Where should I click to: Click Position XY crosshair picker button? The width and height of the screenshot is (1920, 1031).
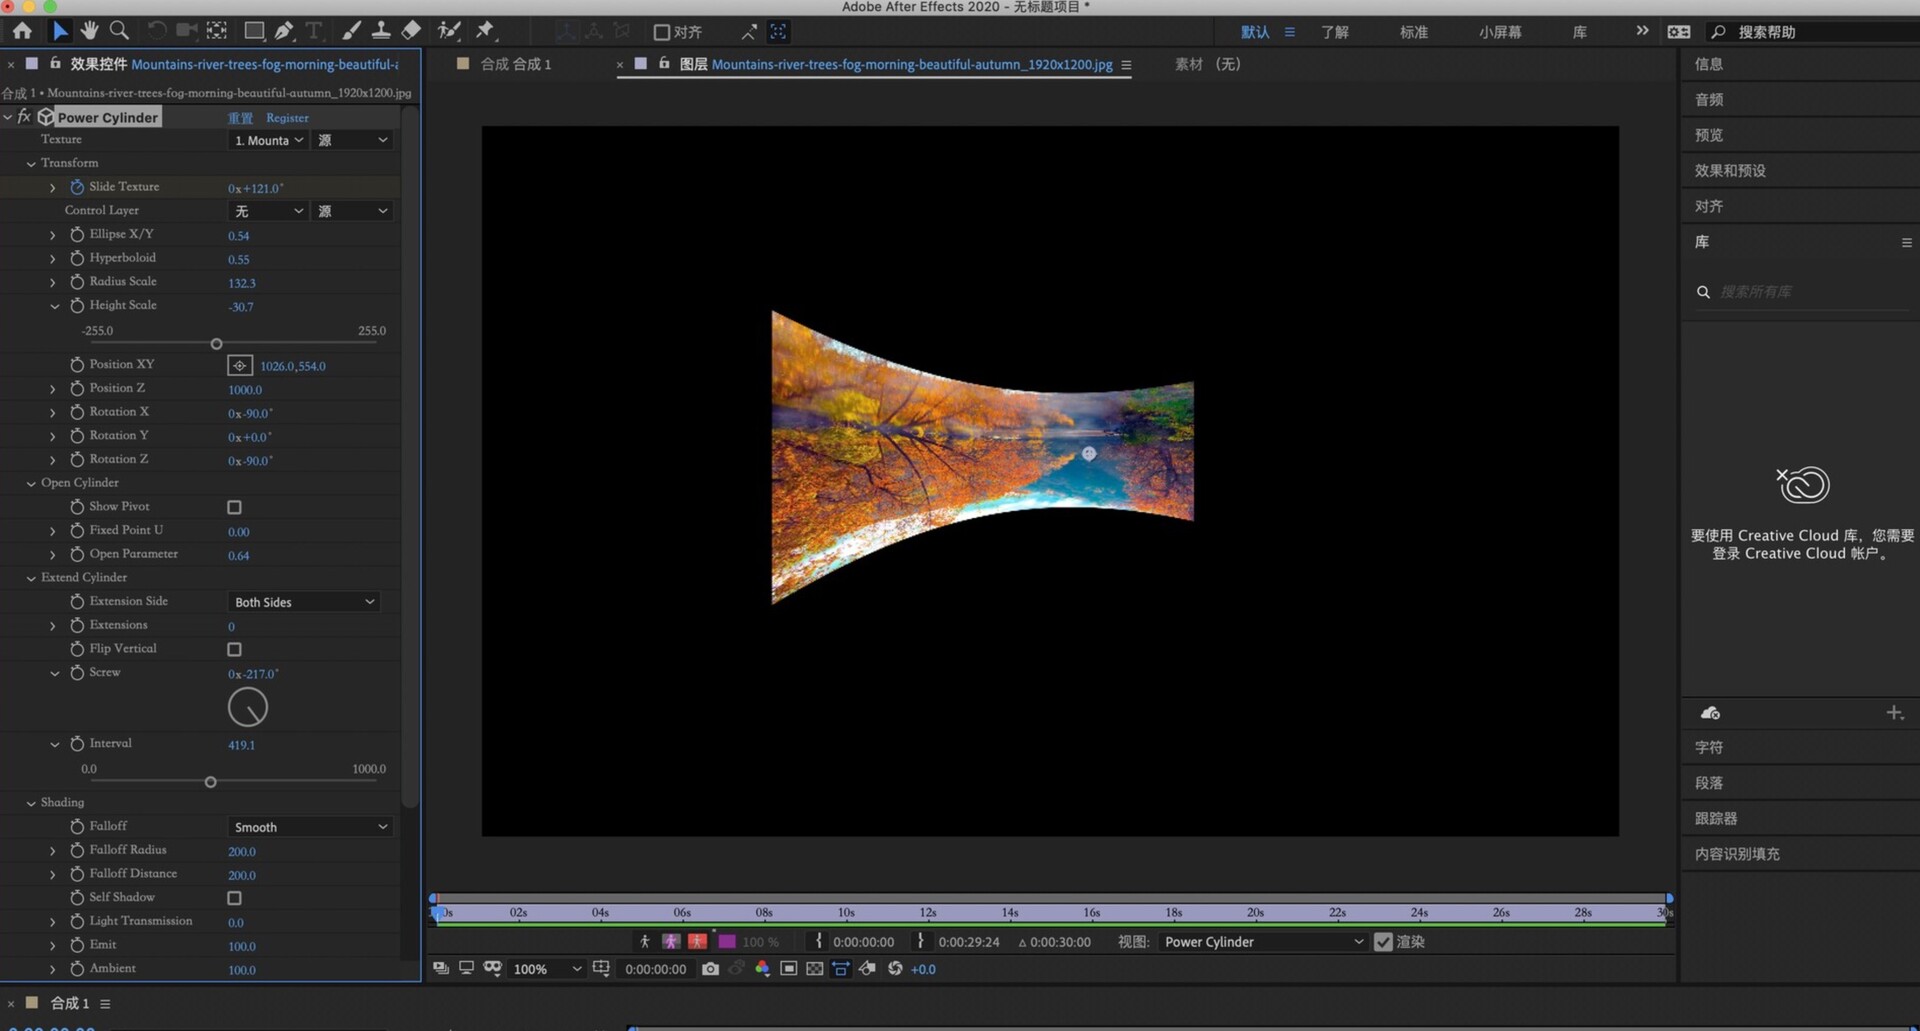(240, 366)
